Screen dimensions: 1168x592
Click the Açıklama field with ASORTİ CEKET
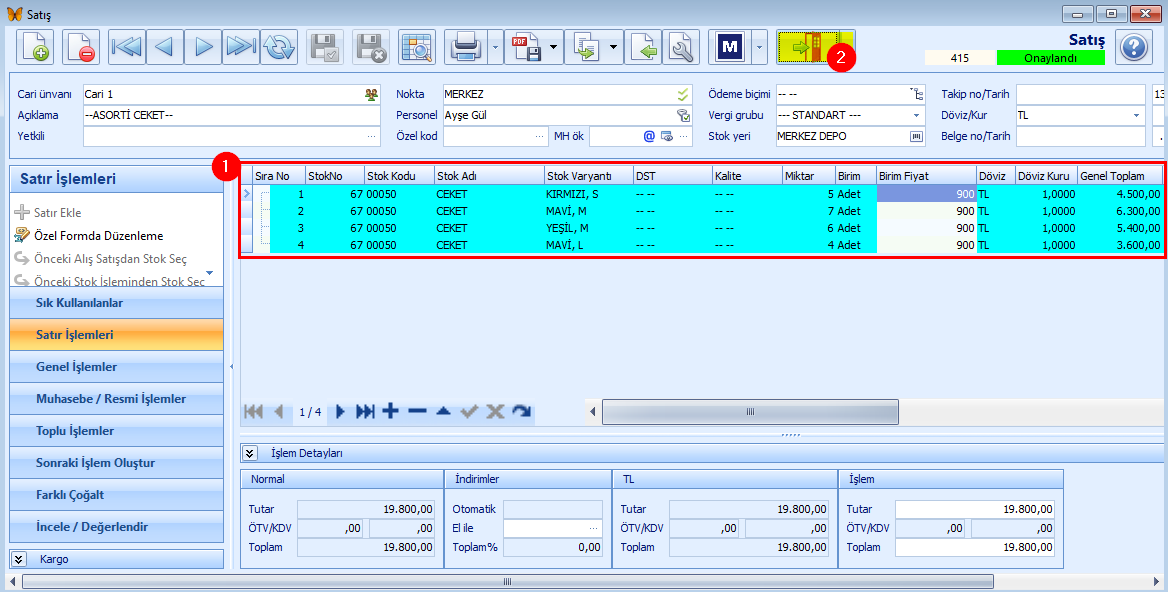point(232,115)
